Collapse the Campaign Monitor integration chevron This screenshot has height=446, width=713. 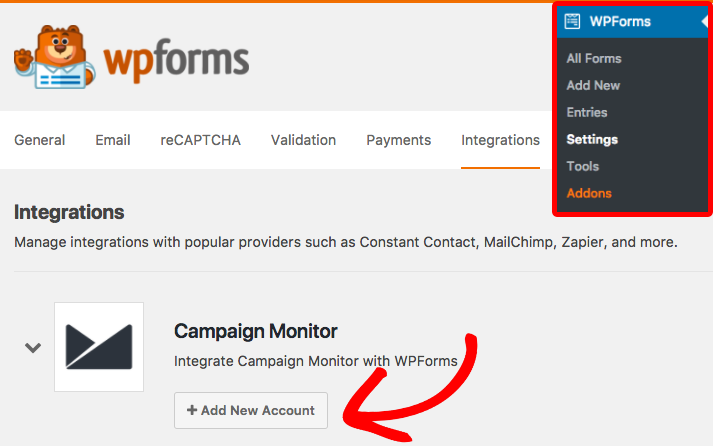(33, 348)
